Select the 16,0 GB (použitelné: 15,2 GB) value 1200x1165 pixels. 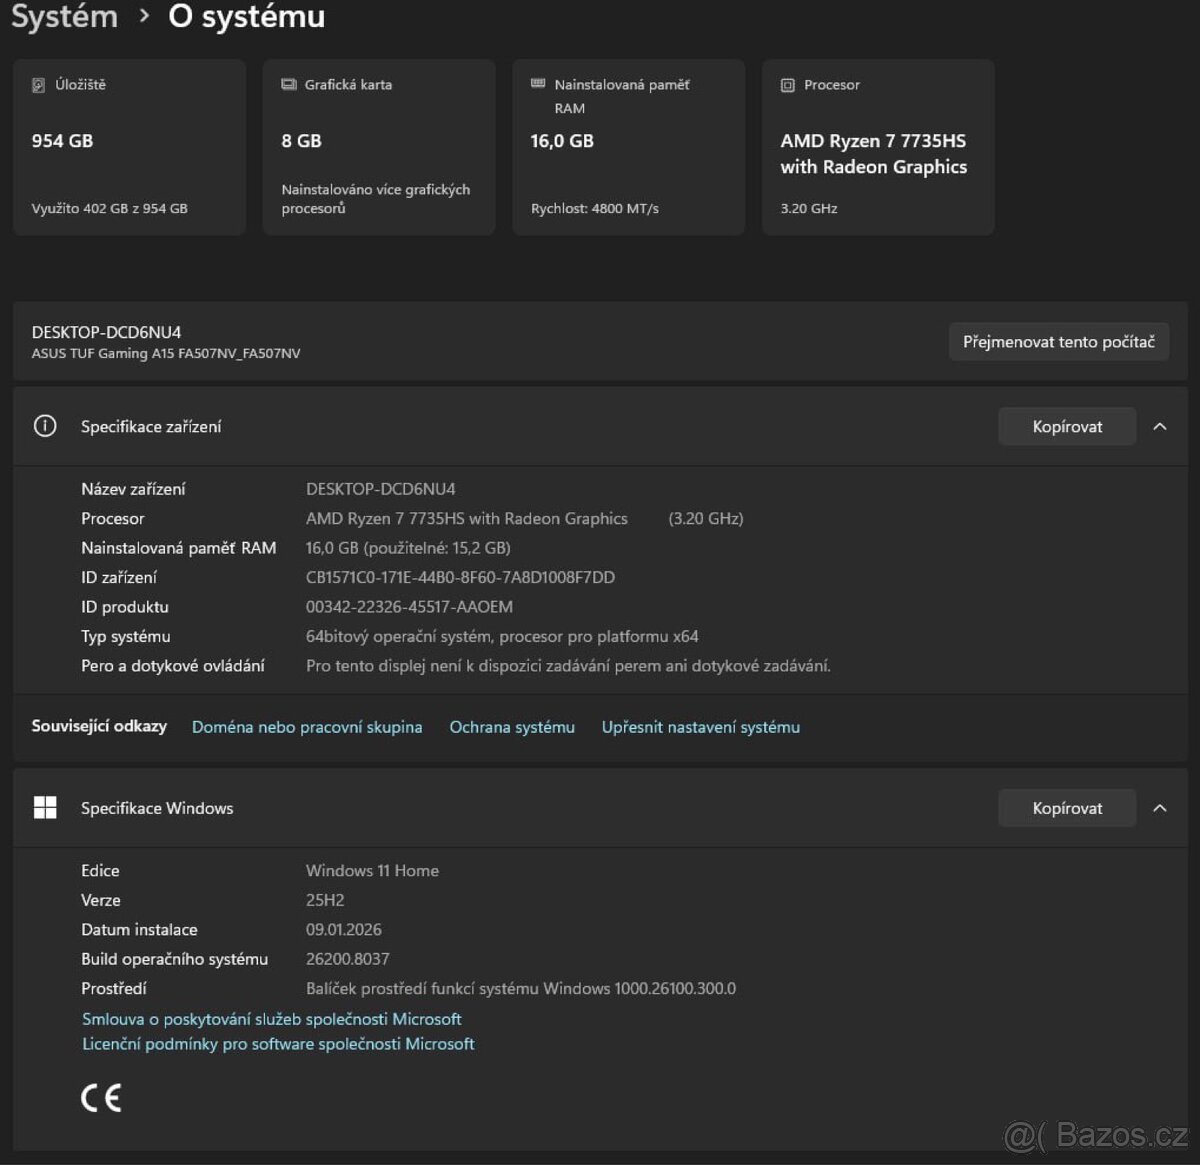tap(408, 548)
